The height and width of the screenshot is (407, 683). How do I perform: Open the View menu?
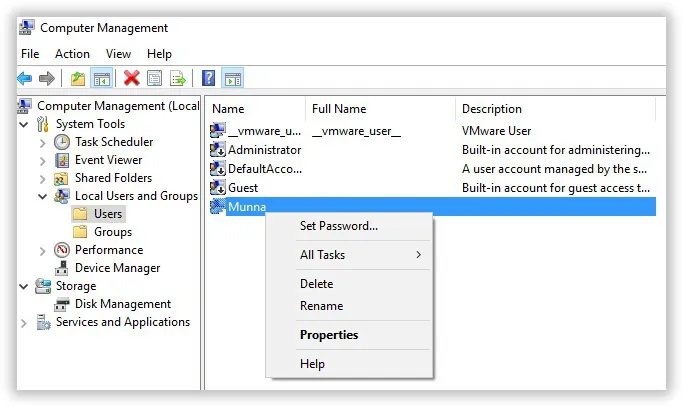click(x=118, y=54)
